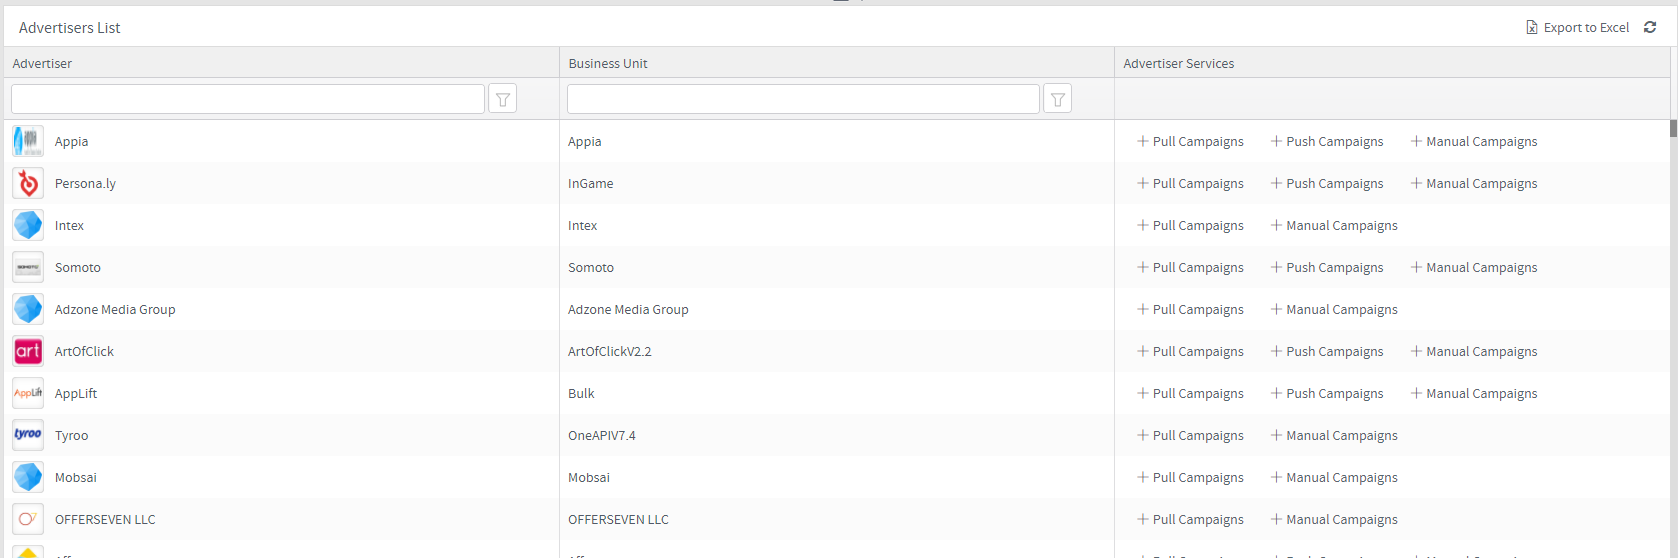The height and width of the screenshot is (558, 1678).
Task: Click the Advertisers List panel title
Action: 69,28
